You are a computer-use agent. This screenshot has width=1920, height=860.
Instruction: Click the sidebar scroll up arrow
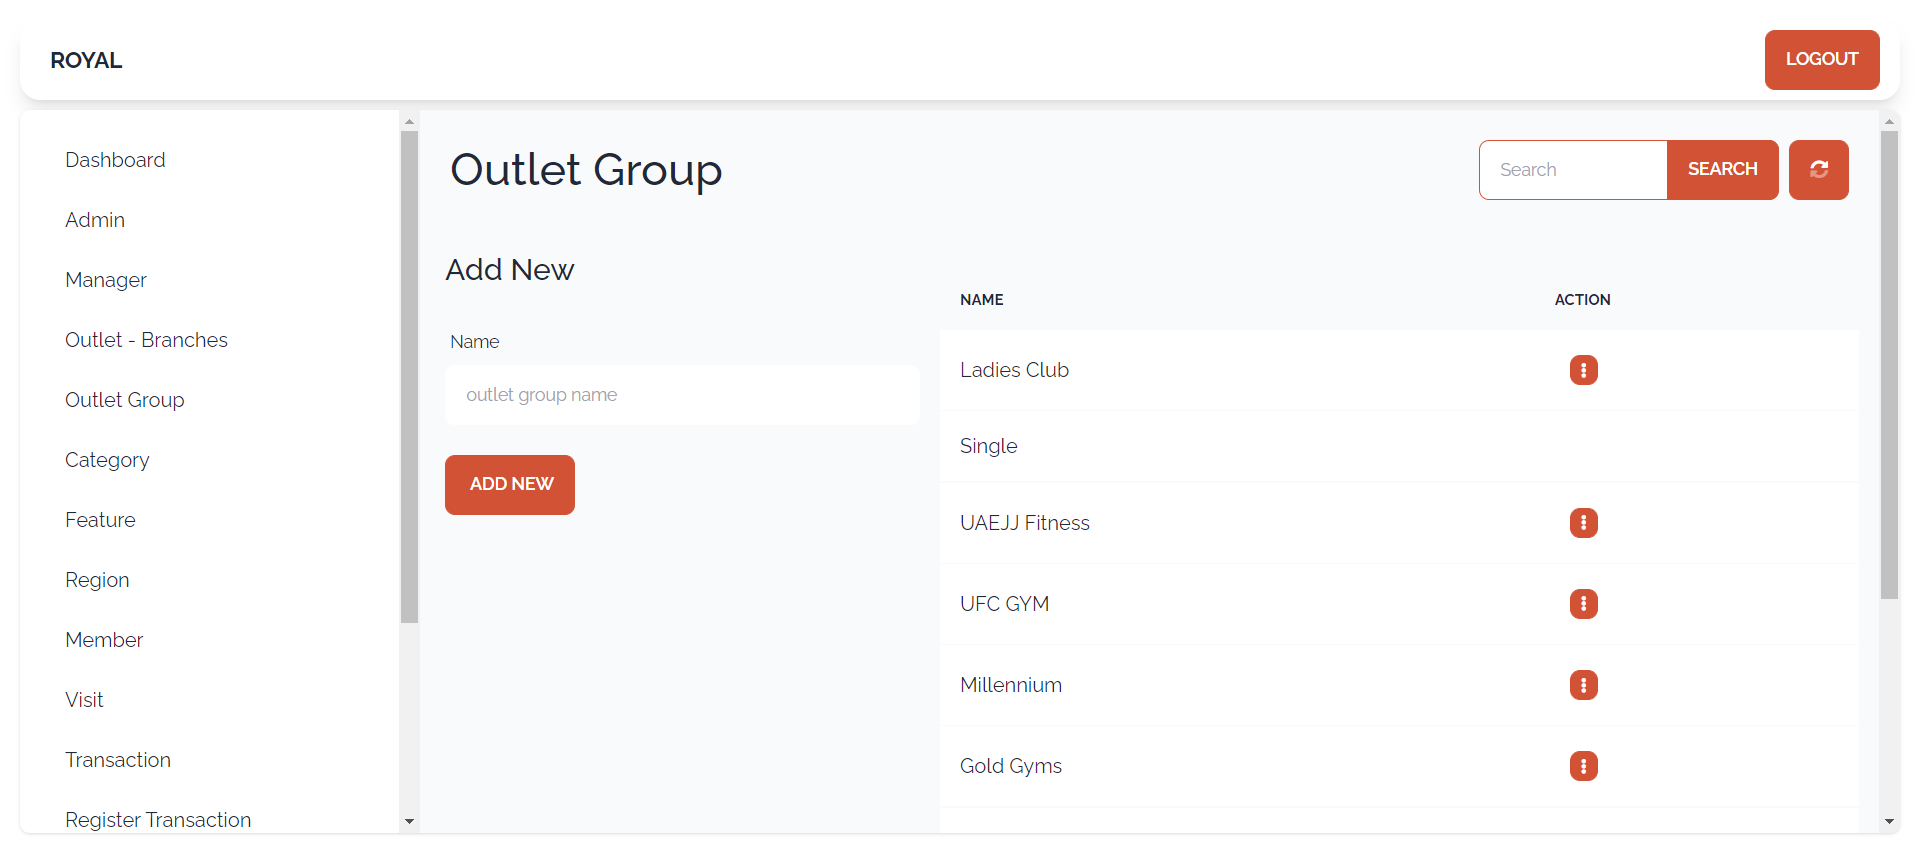[x=409, y=121]
